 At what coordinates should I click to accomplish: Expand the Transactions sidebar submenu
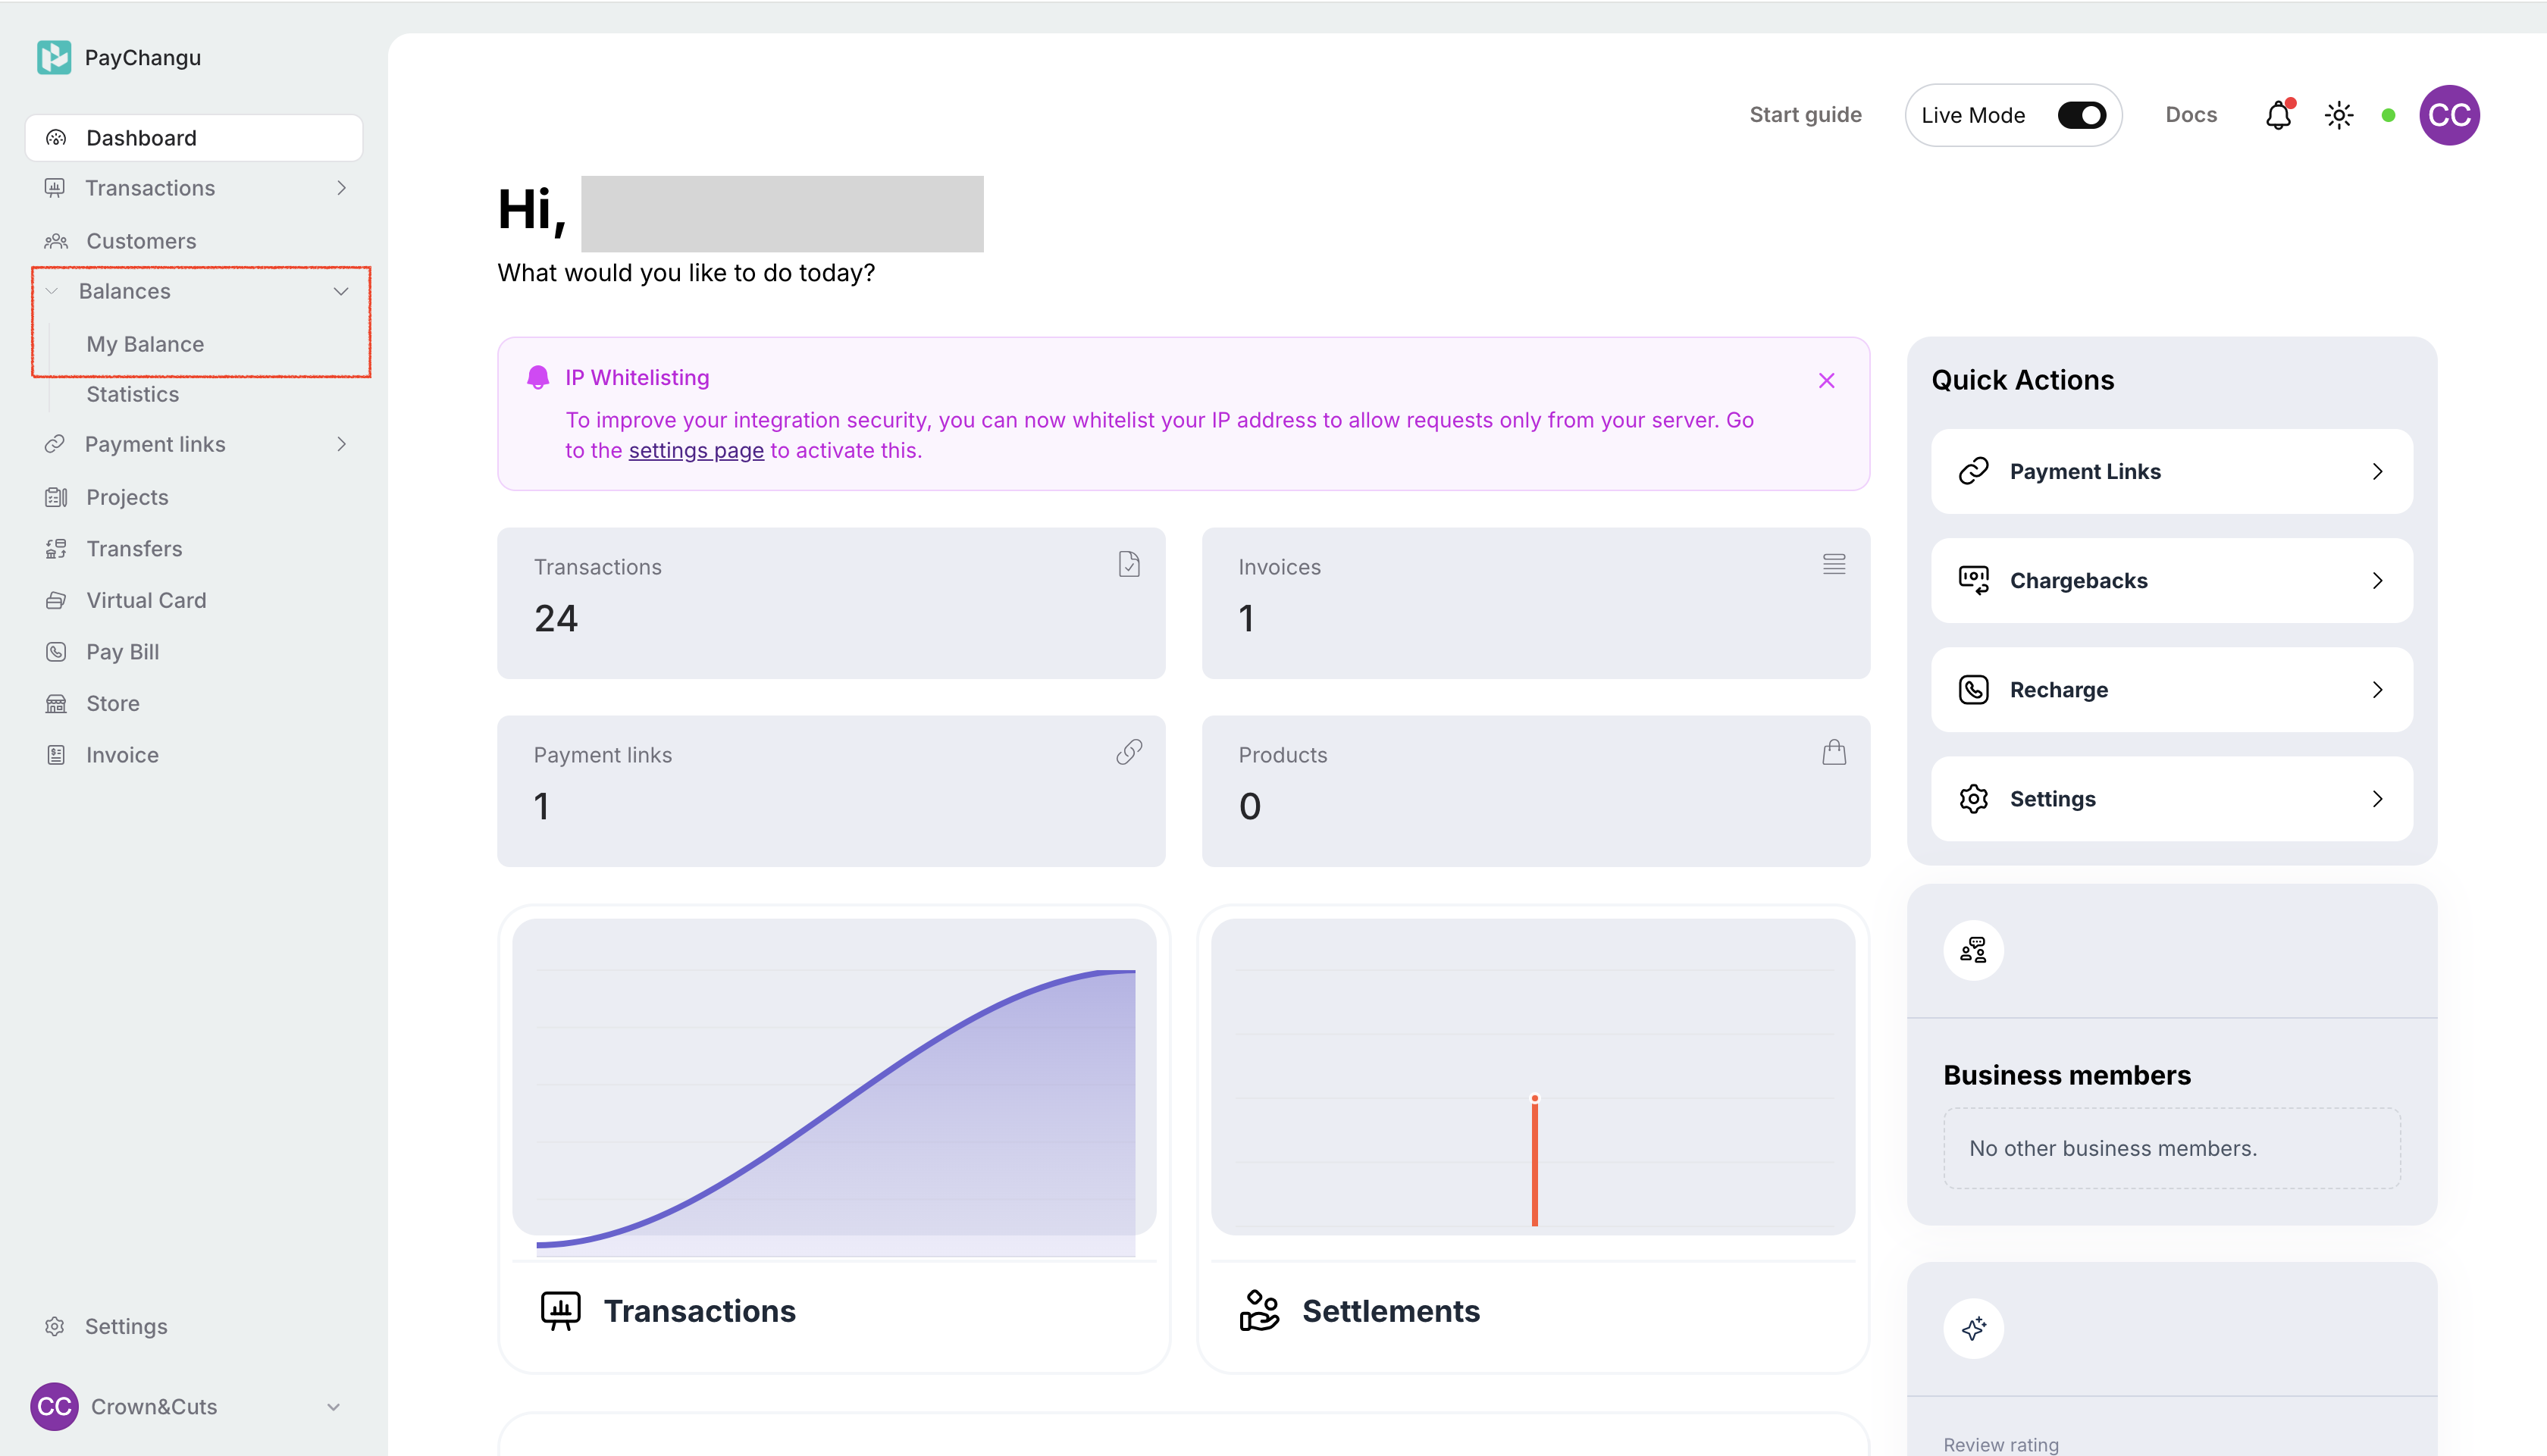pos(341,188)
